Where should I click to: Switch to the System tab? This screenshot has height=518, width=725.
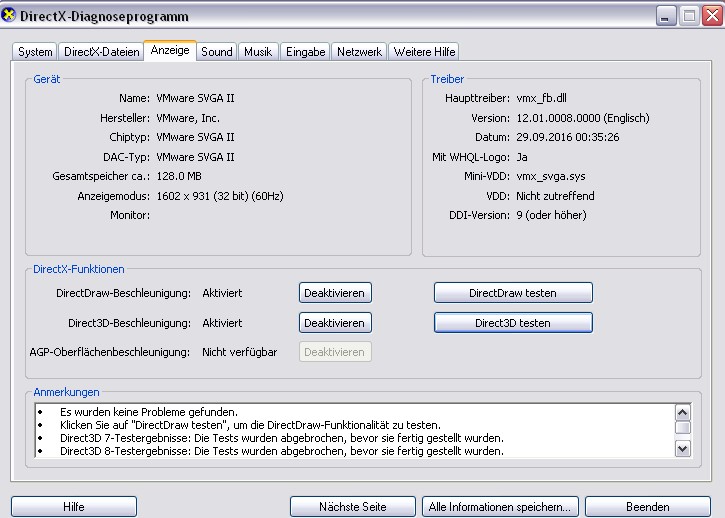pyautogui.click(x=35, y=51)
